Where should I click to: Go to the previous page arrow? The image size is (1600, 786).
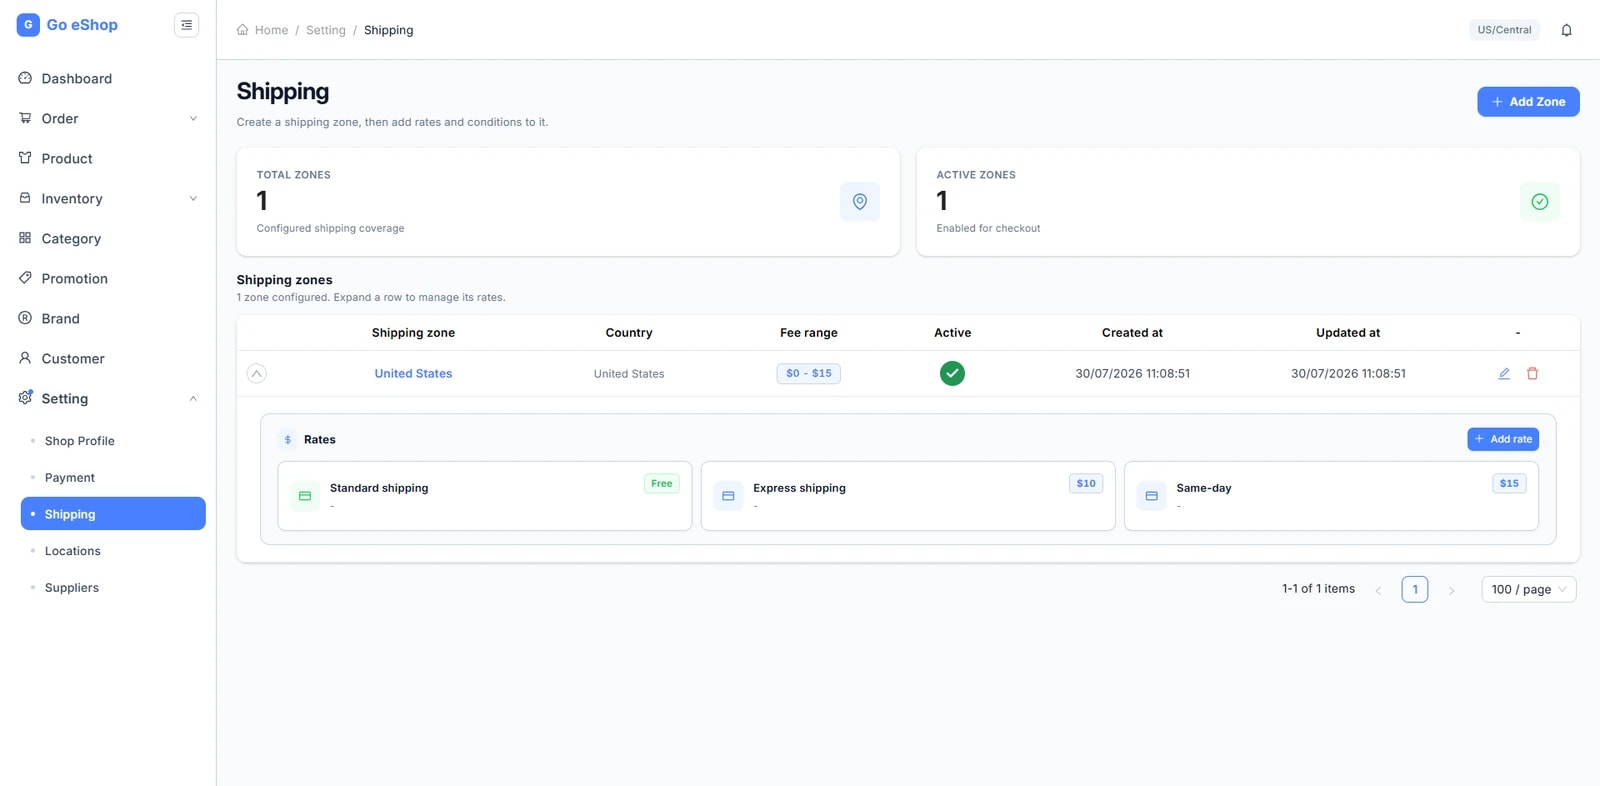pyautogui.click(x=1378, y=590)
